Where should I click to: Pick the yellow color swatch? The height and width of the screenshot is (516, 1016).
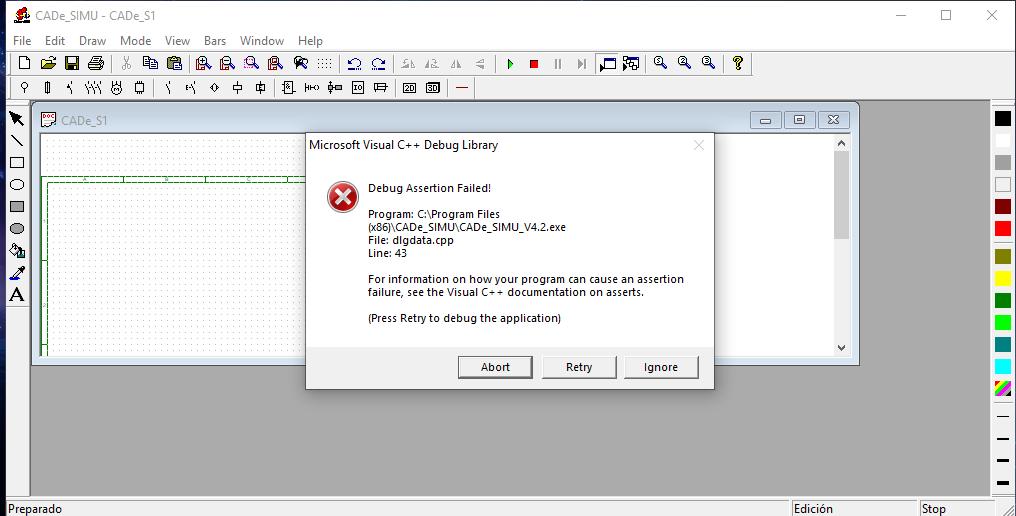pyautogui.click(x=1003, y=279)
